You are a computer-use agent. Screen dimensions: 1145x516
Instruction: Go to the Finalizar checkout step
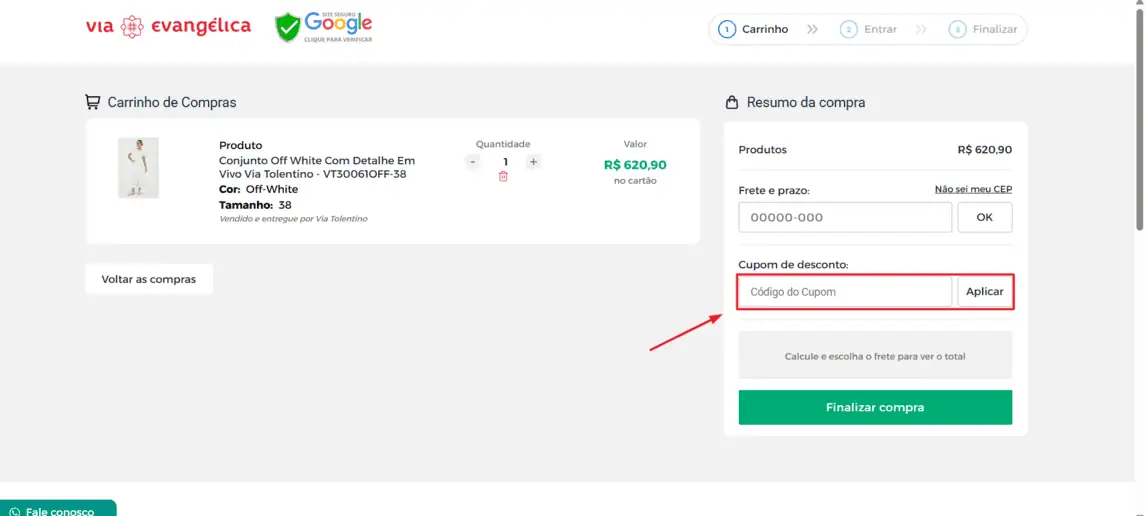[984, 29]
